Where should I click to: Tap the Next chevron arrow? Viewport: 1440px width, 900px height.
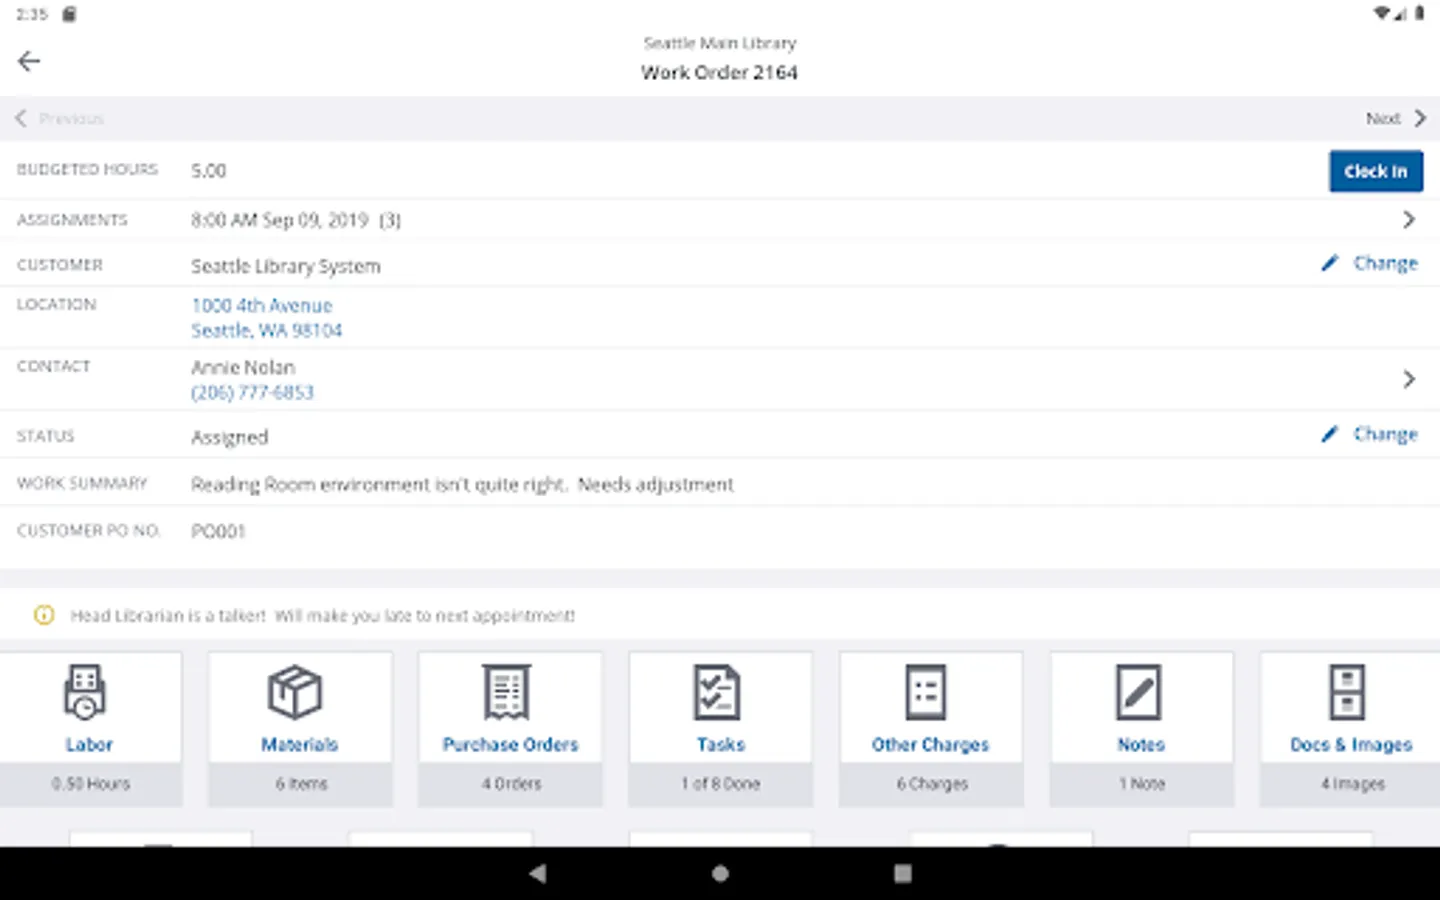pyautogui.click(x=1420, y=119)
